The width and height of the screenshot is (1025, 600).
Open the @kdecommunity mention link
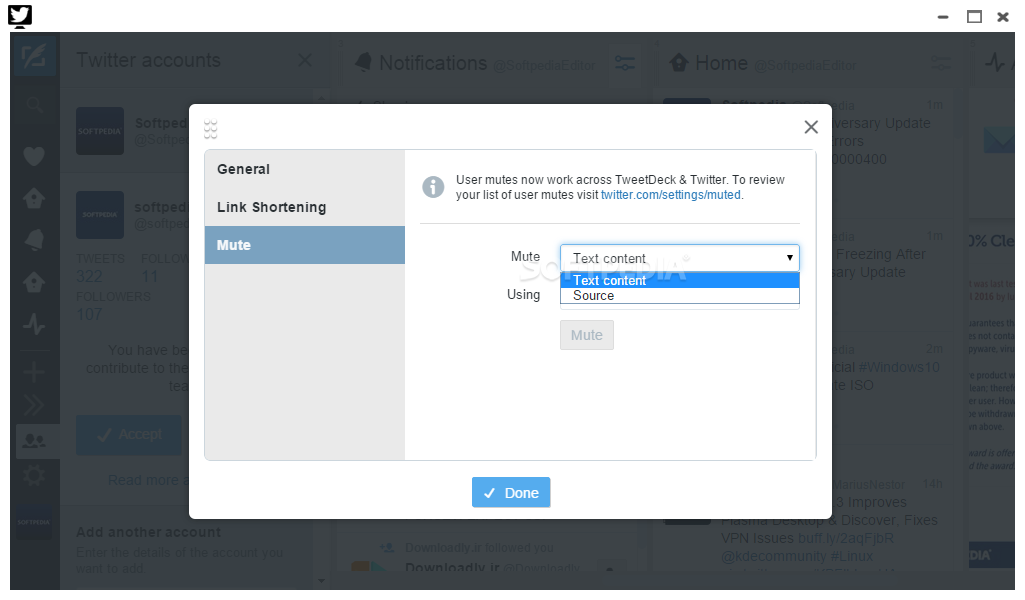[773, 556]
